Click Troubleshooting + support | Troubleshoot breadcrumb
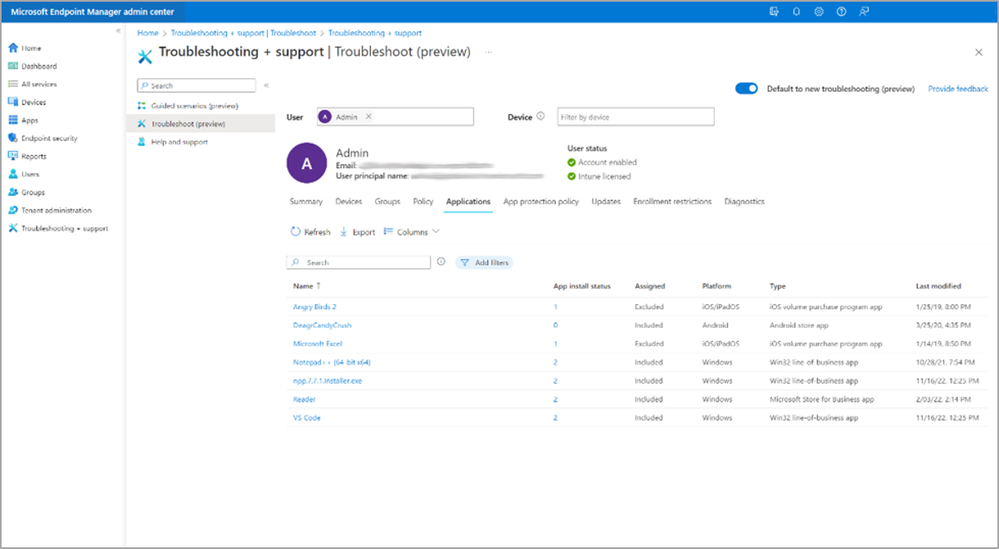 point(243,32)
